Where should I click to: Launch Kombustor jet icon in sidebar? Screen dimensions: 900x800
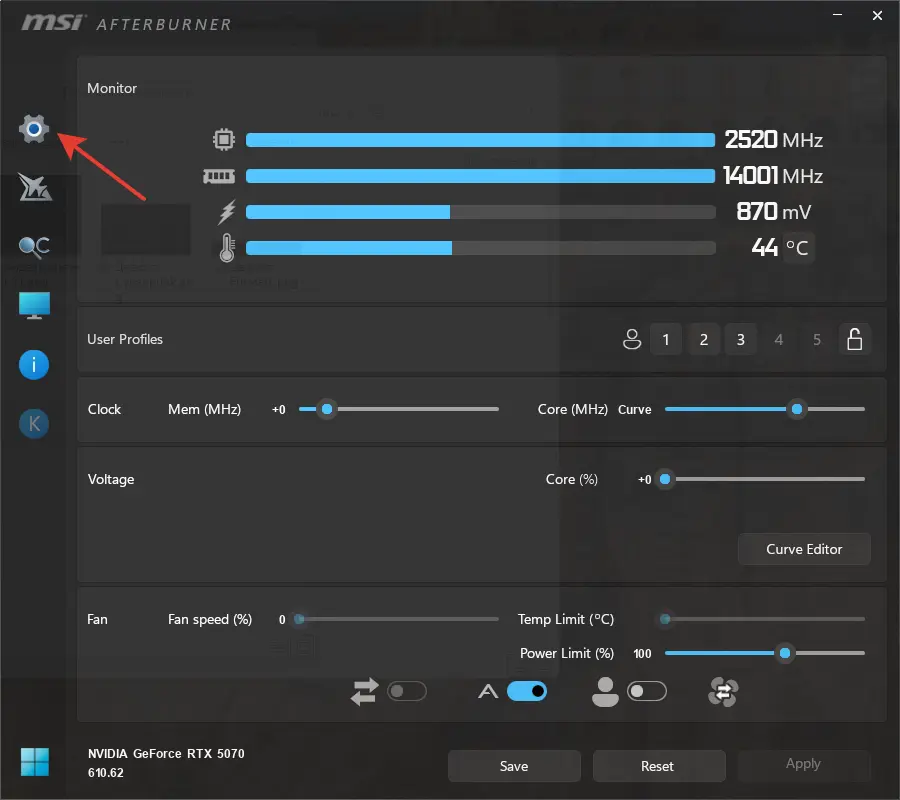point(34,187)
